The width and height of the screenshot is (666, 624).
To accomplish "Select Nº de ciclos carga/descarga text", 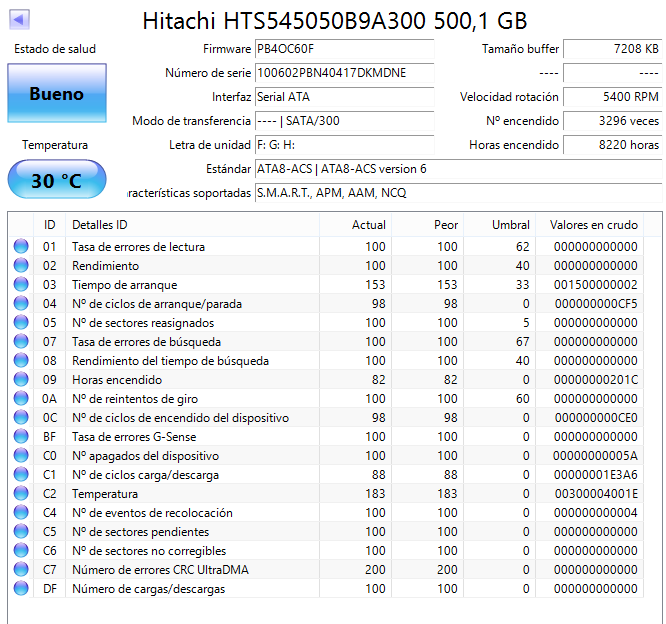I will tap(145, 475).
